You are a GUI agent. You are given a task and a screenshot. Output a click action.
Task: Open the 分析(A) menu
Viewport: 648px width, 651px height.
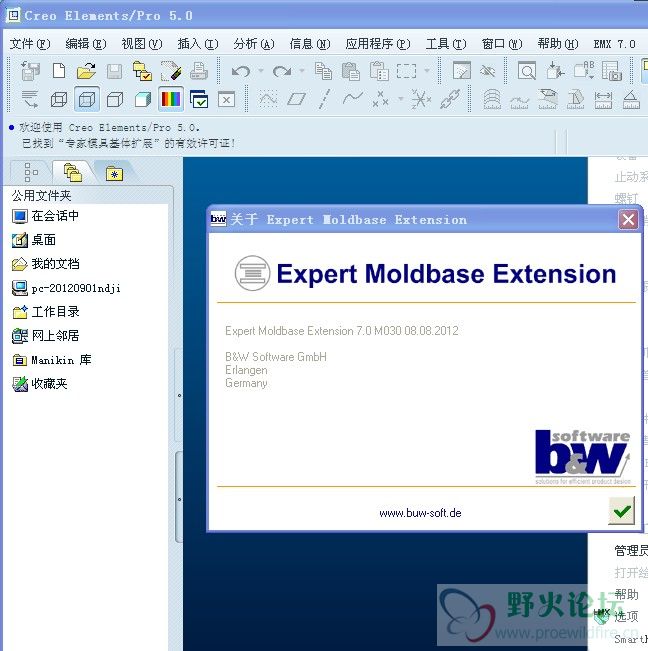tap(254, 44)
